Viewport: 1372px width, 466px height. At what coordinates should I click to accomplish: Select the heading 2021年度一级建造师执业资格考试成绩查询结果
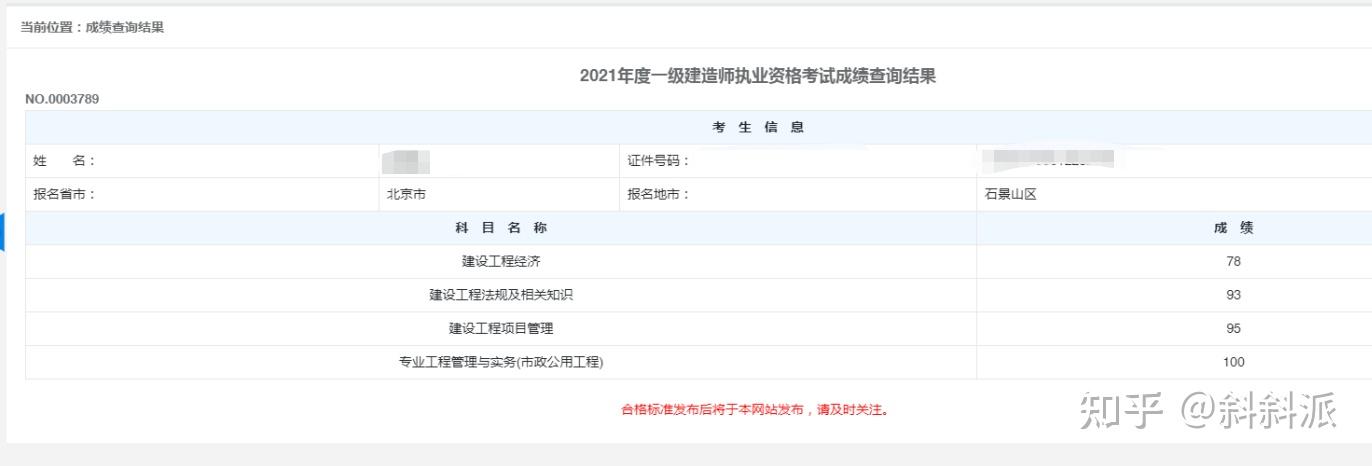pyautogui.click(x=758, y=76)
